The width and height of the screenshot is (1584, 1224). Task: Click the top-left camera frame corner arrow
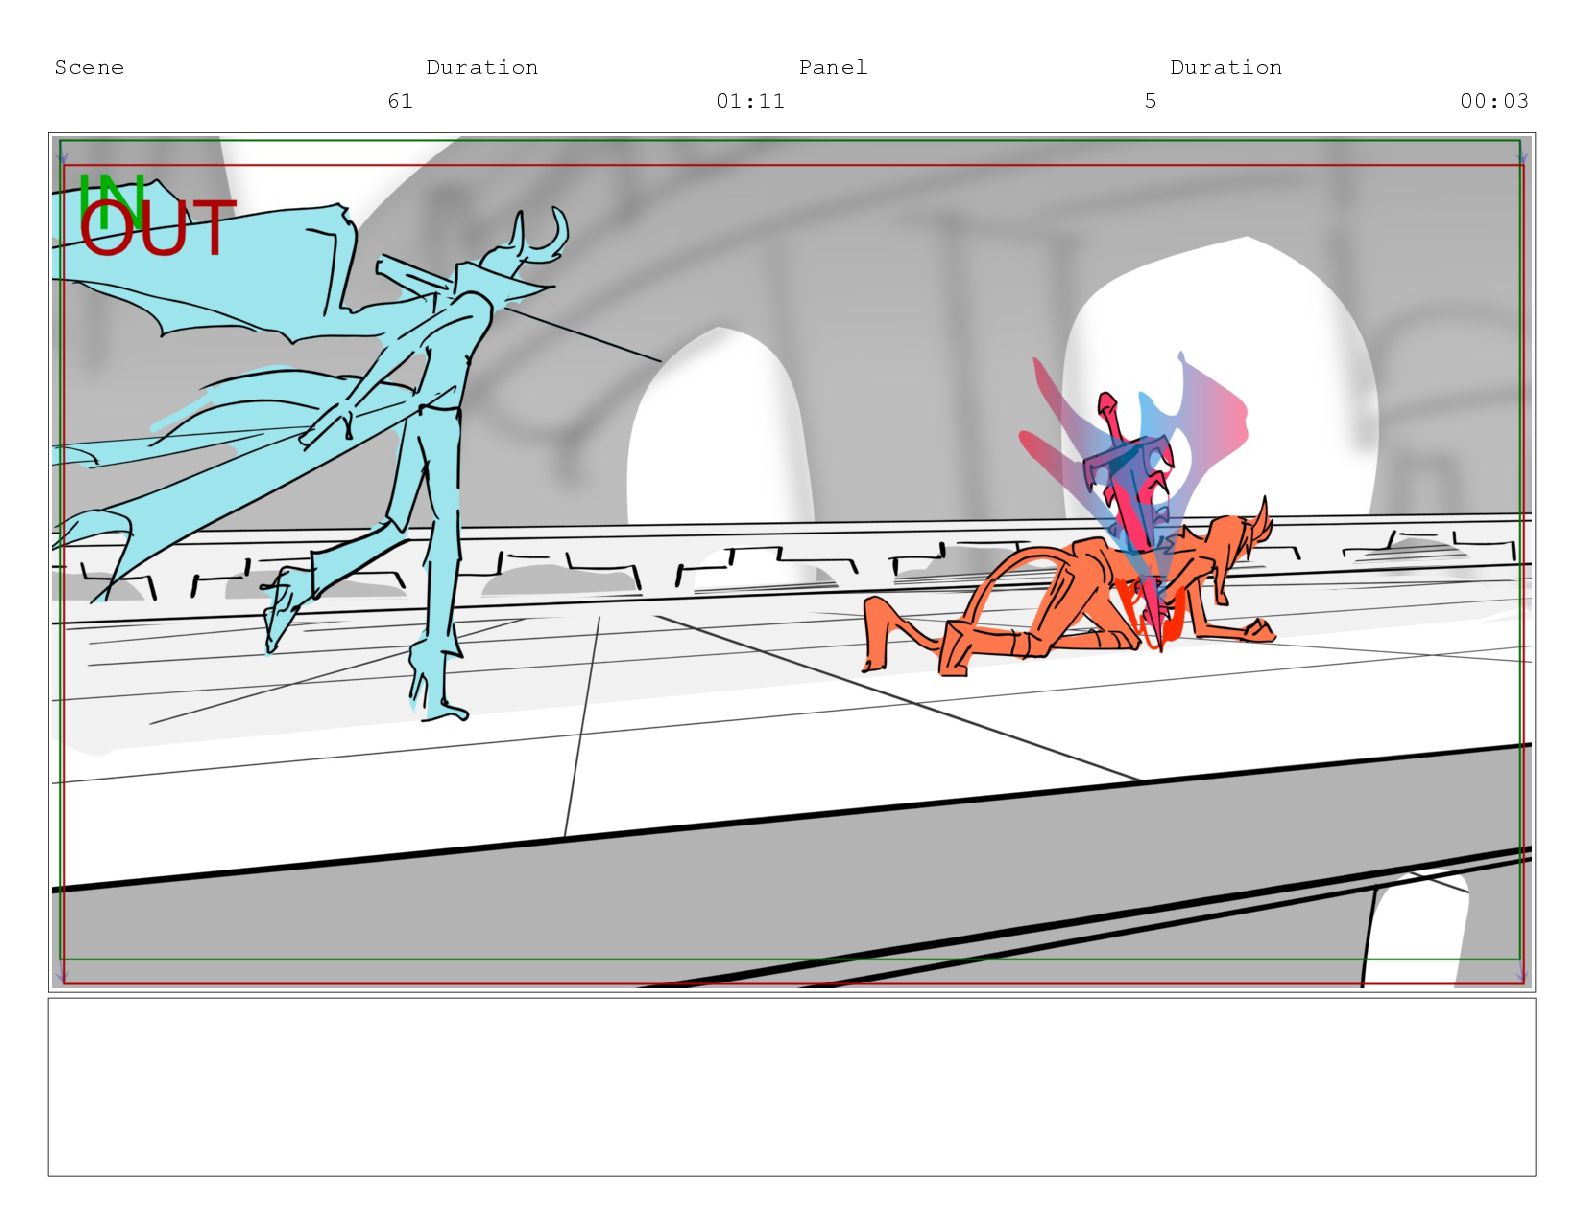[62, 158]
